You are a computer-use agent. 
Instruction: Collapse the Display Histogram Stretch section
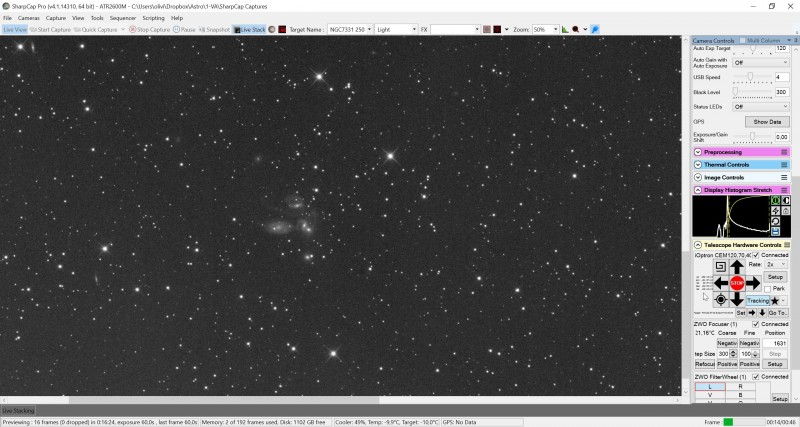pos(698,190)
